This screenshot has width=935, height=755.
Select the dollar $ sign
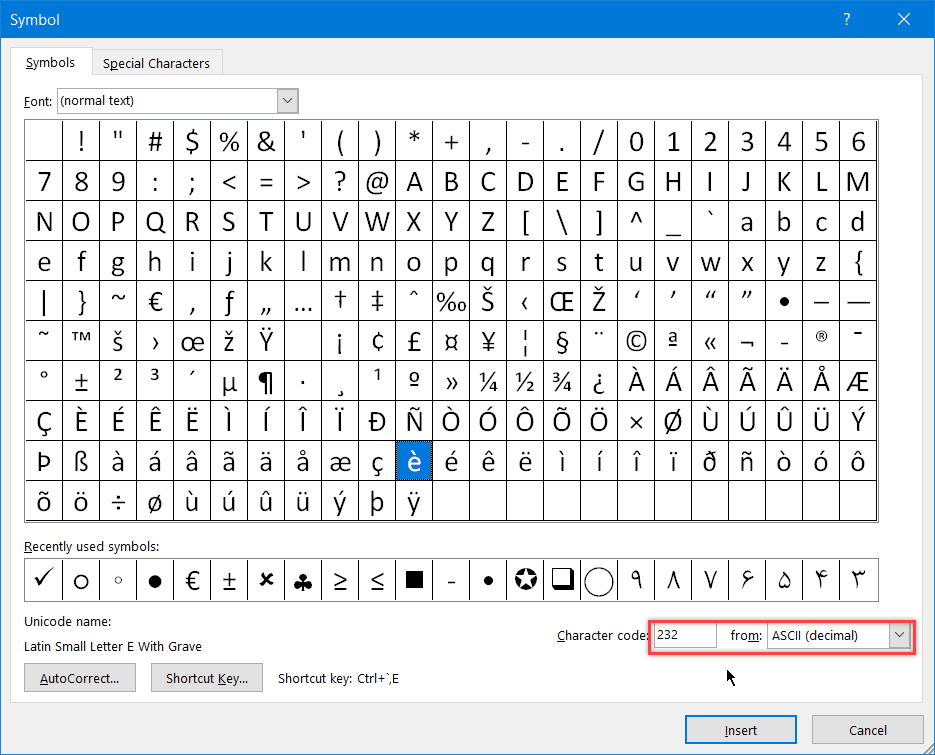pyautogui.click(x=192, y=141)
